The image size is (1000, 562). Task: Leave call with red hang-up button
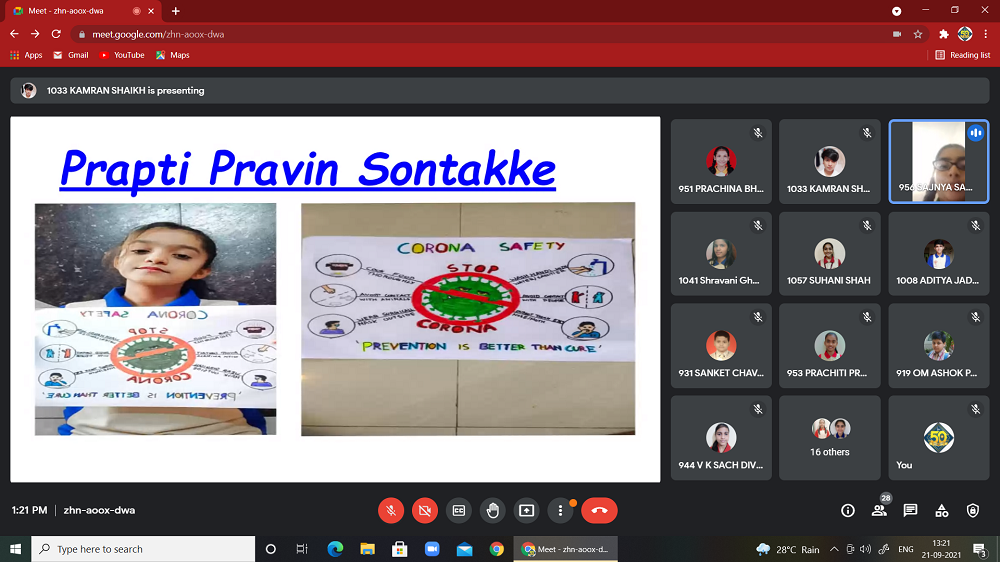click(x=599, y=510)
